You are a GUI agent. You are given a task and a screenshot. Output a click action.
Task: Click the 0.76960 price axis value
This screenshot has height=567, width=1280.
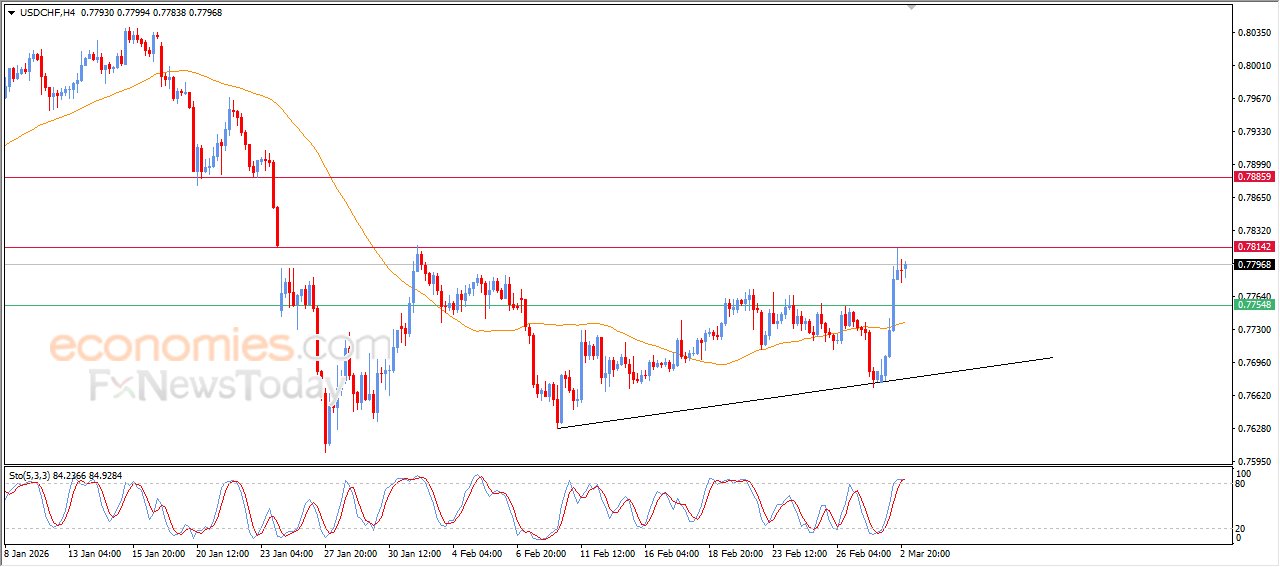click(x=1254, y=363)
